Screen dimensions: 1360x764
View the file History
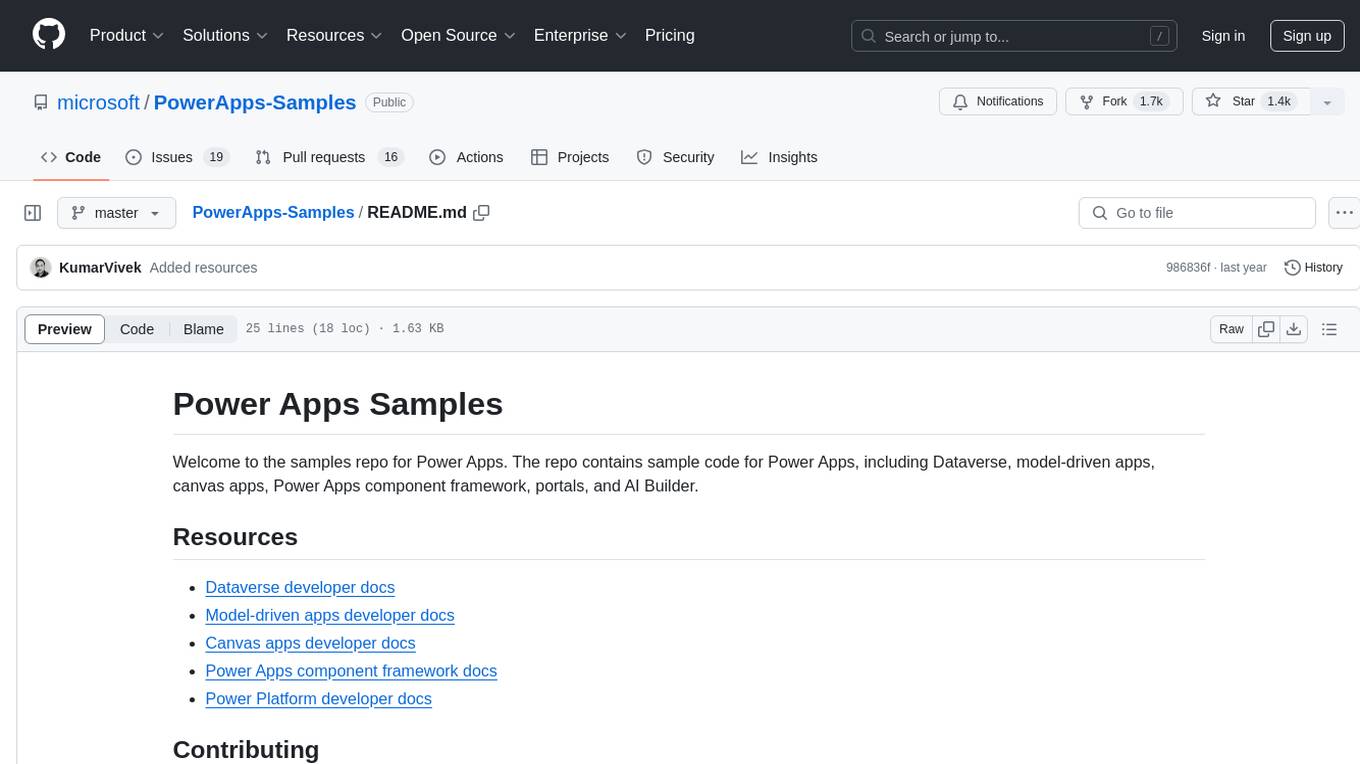[x=1313, y=267]
